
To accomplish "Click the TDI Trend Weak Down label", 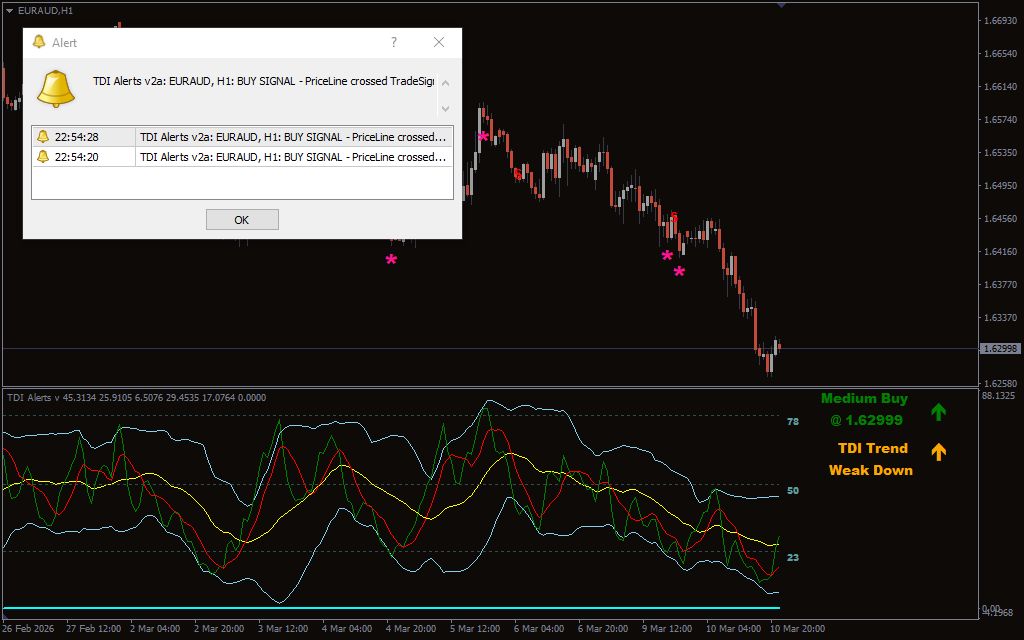I will click(871, 459).
